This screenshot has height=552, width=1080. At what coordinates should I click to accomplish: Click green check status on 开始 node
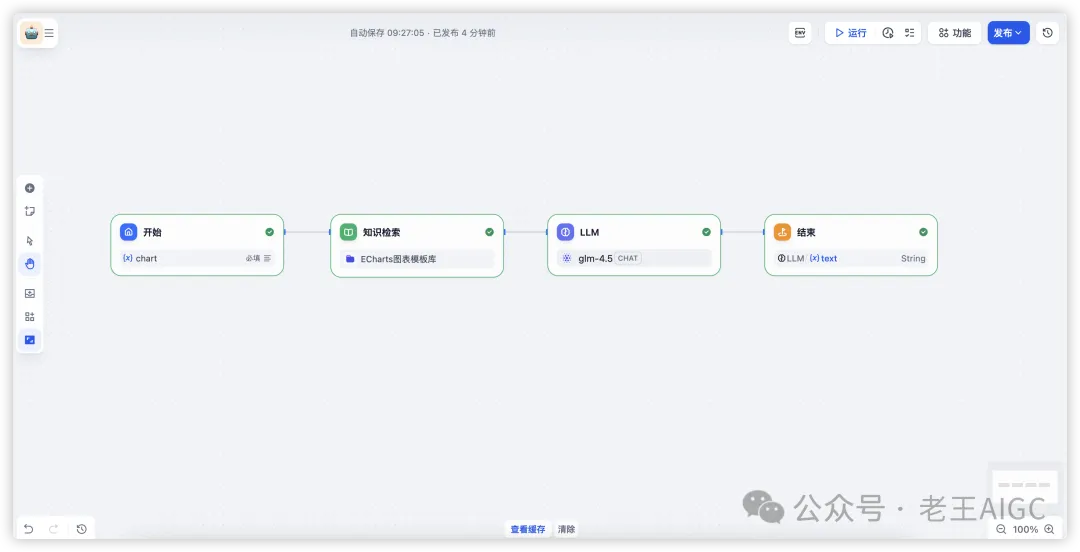269,232
